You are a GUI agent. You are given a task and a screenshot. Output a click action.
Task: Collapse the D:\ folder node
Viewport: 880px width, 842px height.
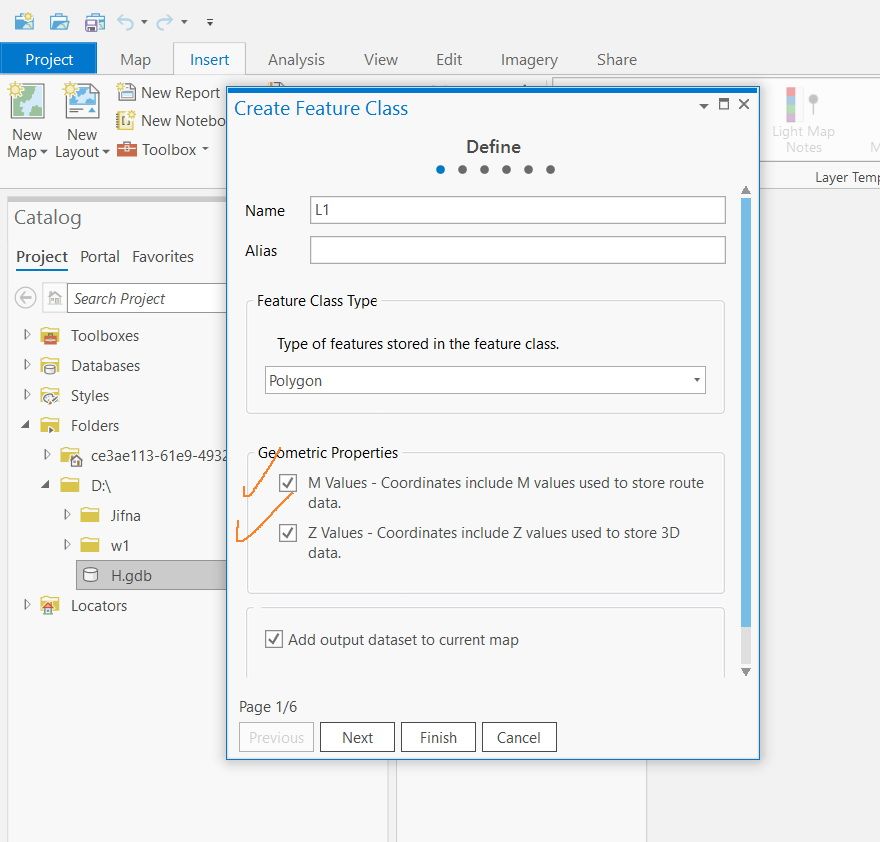pyautogui.click(x=46, y=484)
